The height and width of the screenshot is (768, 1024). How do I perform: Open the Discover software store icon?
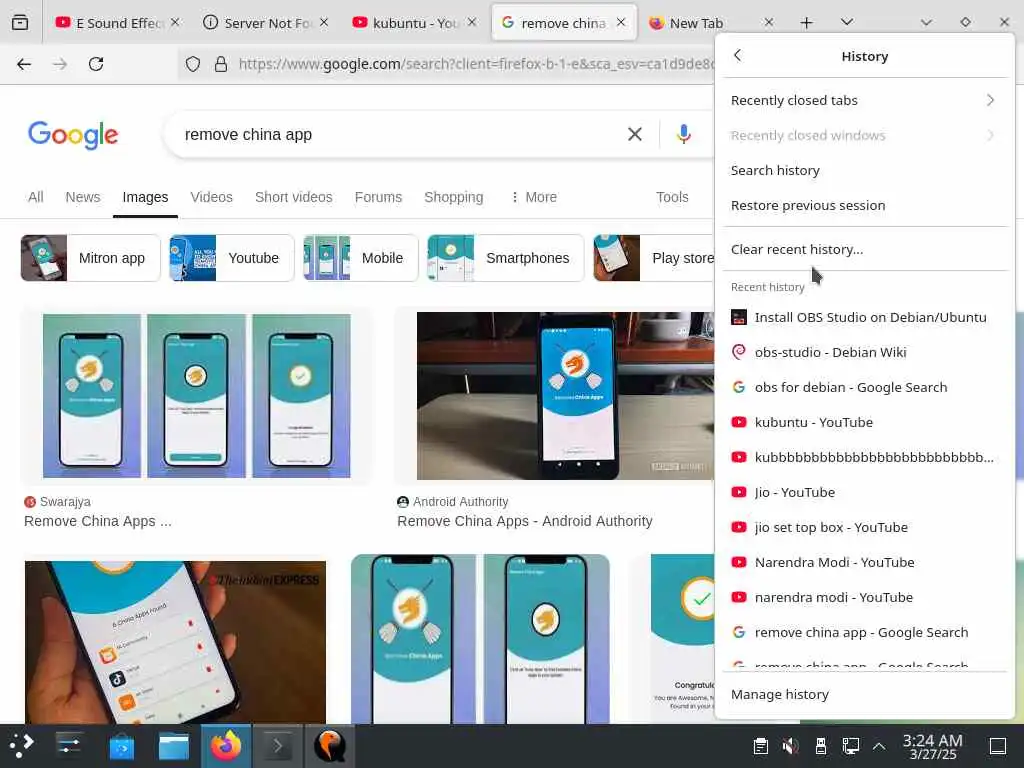121,746
